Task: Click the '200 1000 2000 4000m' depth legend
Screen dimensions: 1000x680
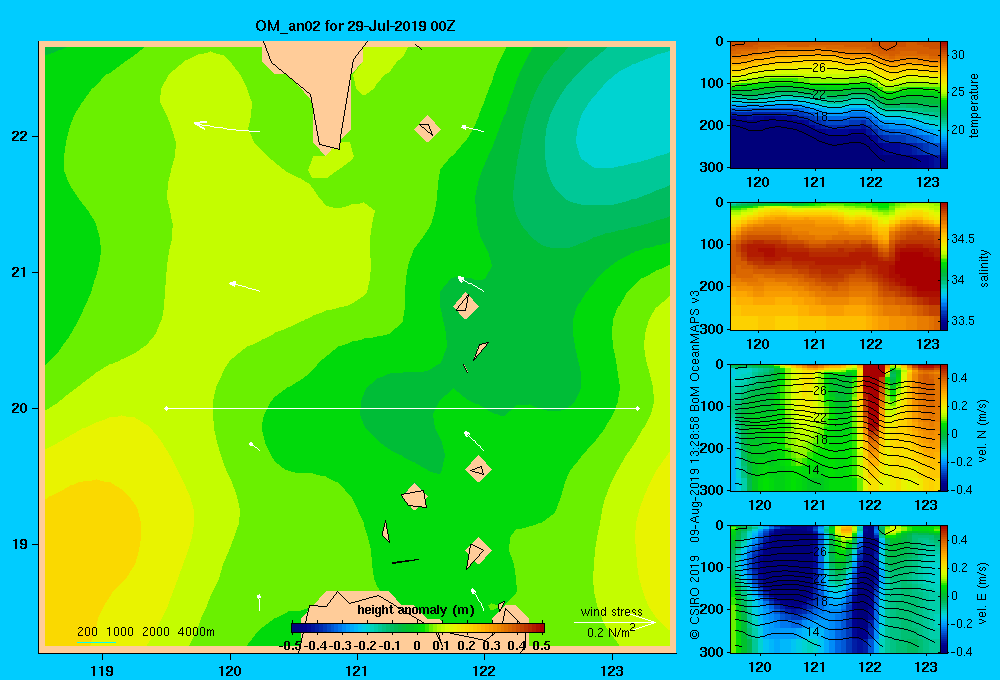Action: tap(145, 632)
